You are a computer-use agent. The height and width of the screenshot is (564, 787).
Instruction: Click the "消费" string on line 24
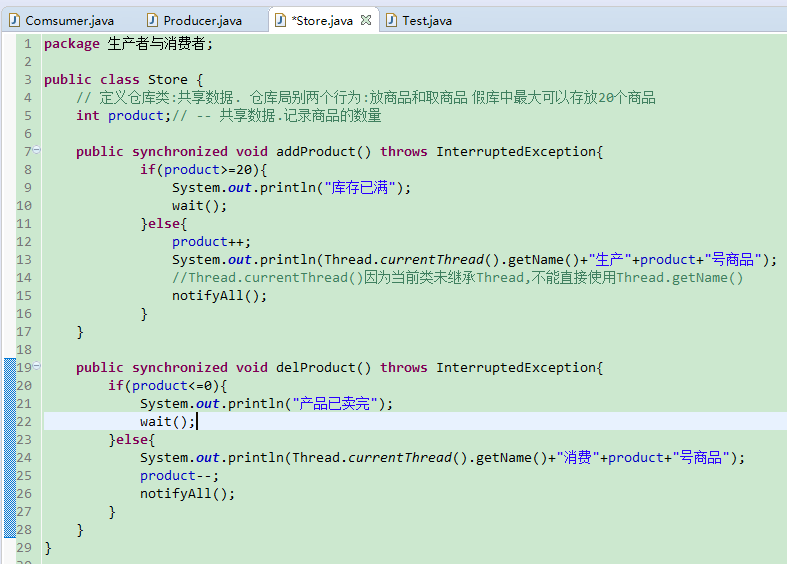pos(578,458)
